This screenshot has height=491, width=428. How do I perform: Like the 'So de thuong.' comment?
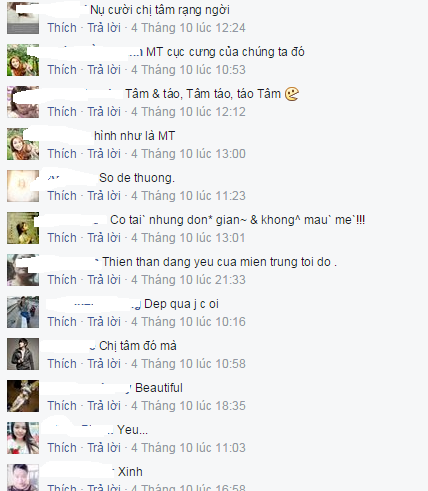pyautogui.click(x=62, y=196)
